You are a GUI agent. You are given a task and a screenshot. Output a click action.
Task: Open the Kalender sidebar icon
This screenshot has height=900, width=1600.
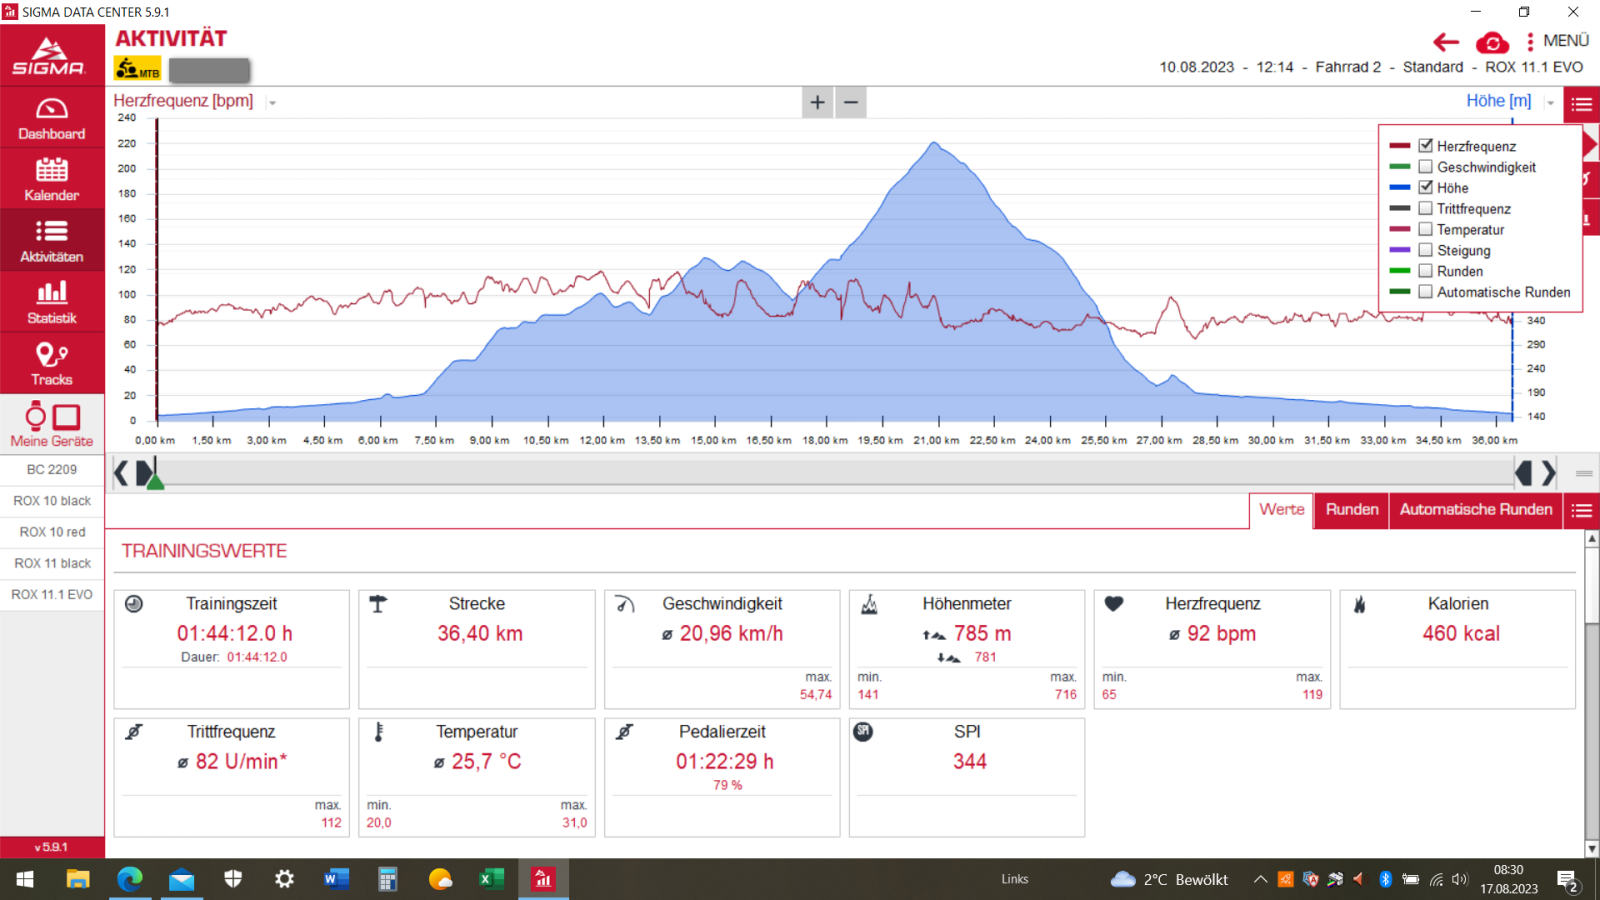click(x=52, y=180)
